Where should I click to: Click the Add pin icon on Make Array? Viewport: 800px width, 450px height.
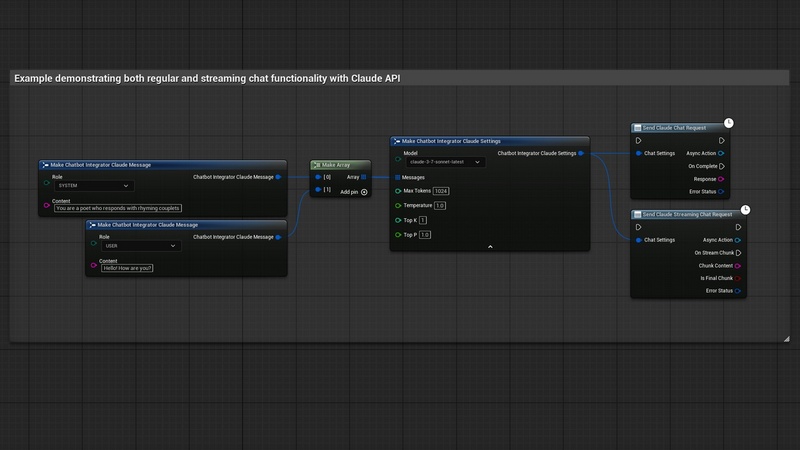click(364, 191)
